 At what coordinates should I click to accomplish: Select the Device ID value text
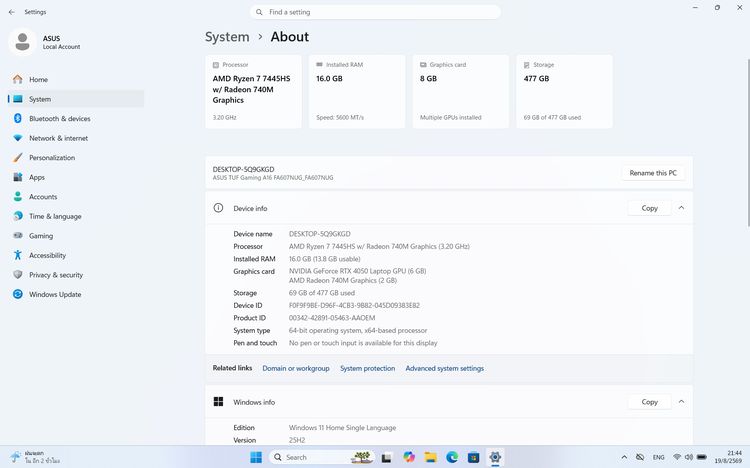[354, 305]
